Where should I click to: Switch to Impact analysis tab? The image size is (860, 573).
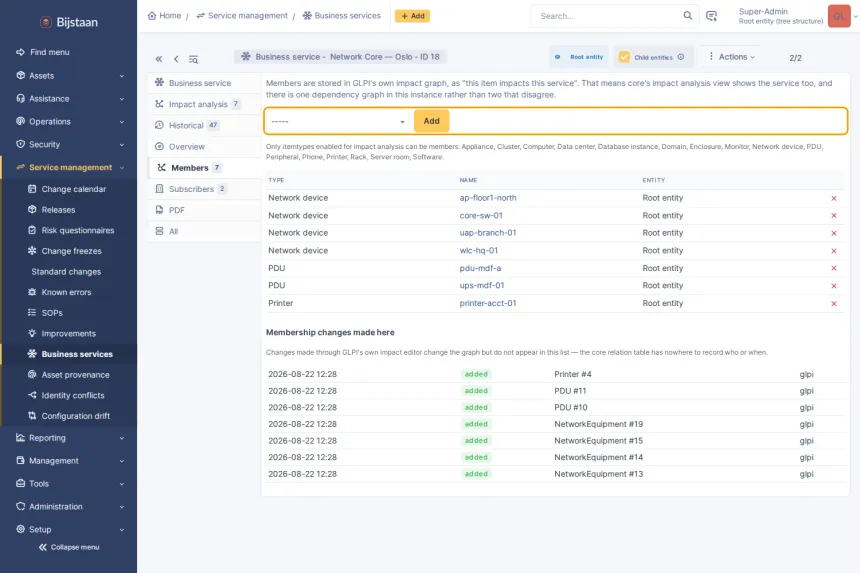pyautogui.click(x=204, y=104)
